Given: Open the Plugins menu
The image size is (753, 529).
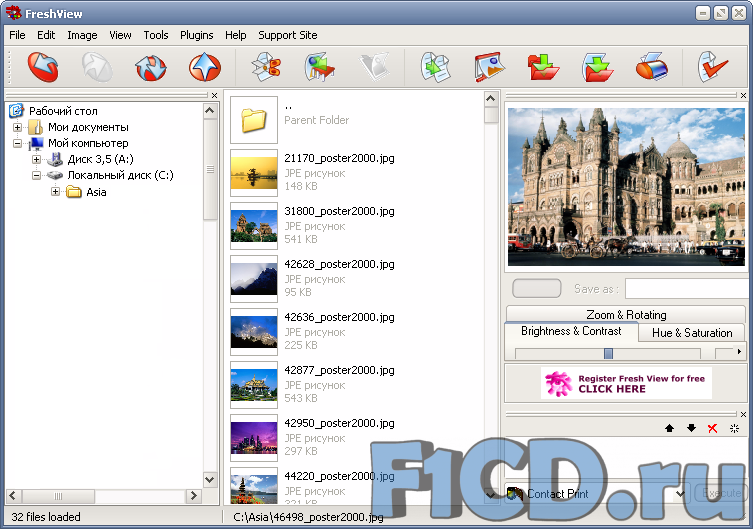Looking at the screenshot, I should coord(196,35).
